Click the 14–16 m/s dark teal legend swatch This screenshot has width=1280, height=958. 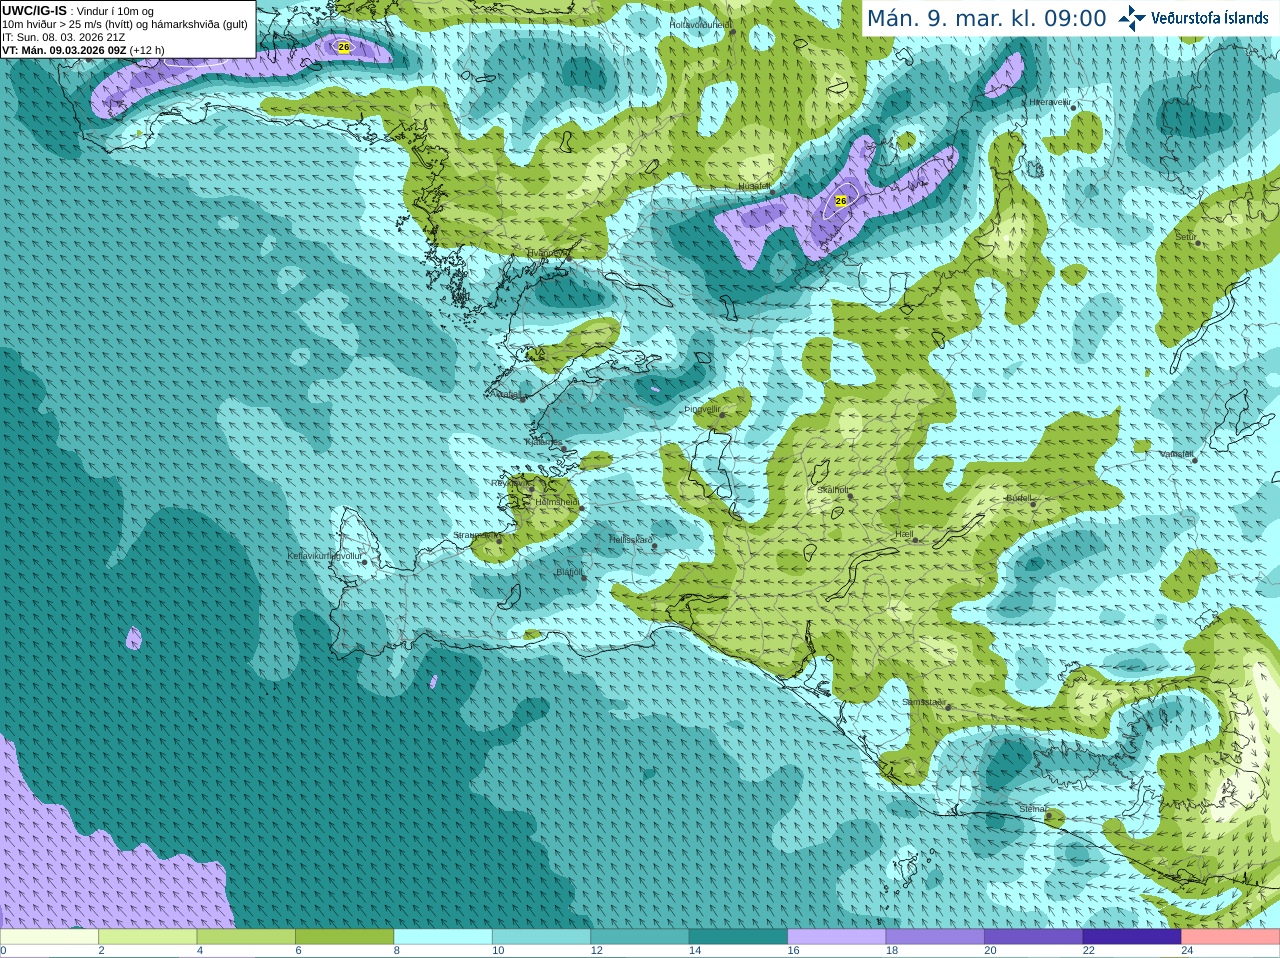(x=738, y=937)
